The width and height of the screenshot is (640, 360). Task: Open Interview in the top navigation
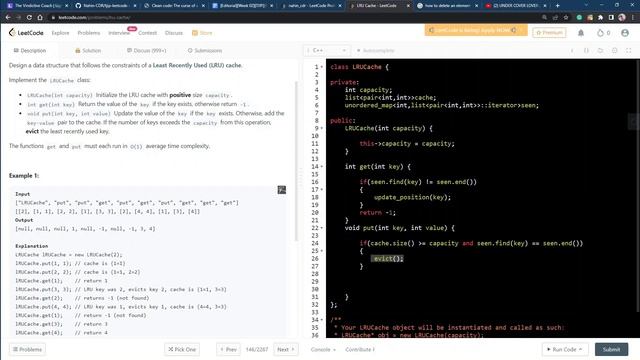coord(119,33)
